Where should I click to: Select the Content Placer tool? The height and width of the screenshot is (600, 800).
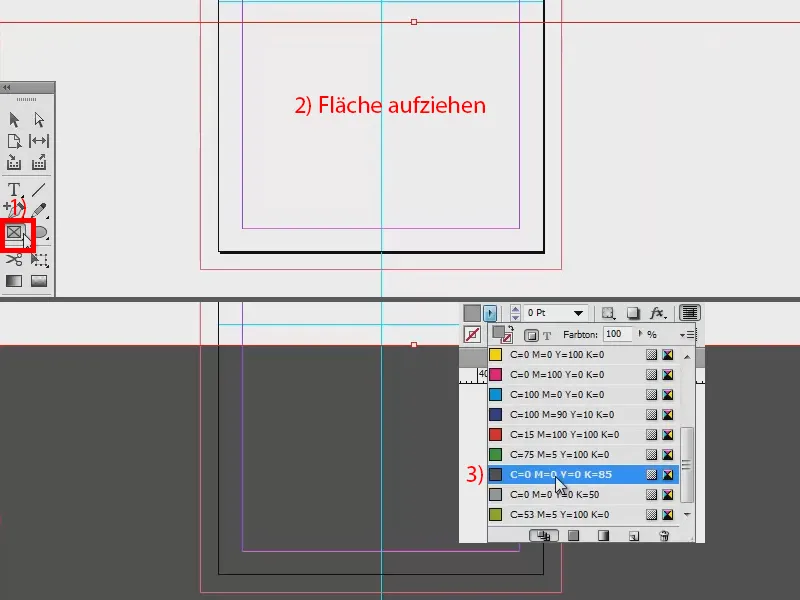pyautogui.click(x=39, y=163)
